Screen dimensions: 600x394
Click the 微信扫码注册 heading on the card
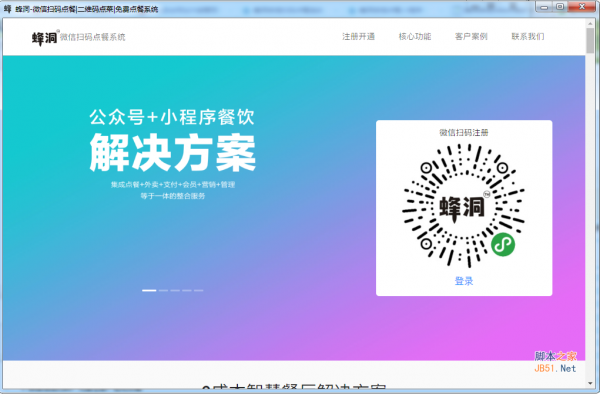(x=464, y=133)
